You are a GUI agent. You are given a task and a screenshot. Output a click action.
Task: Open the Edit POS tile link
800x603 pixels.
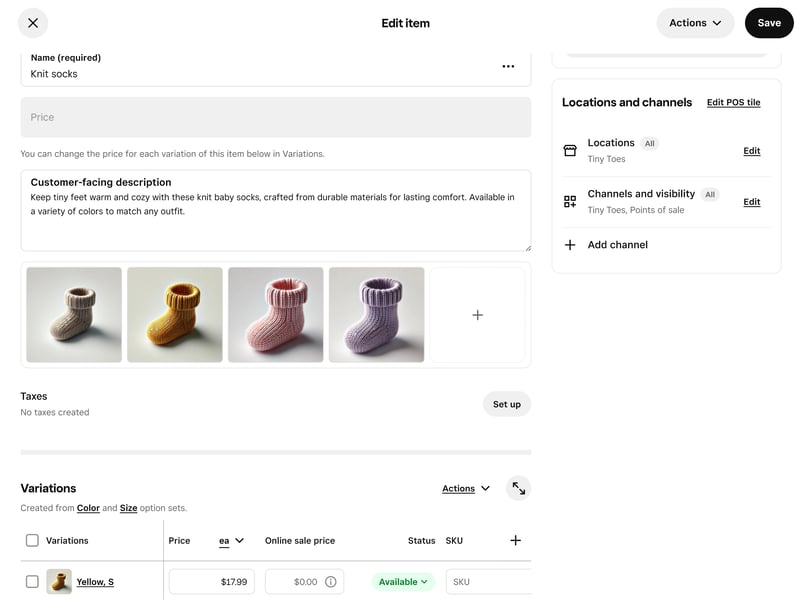point(733,102)
